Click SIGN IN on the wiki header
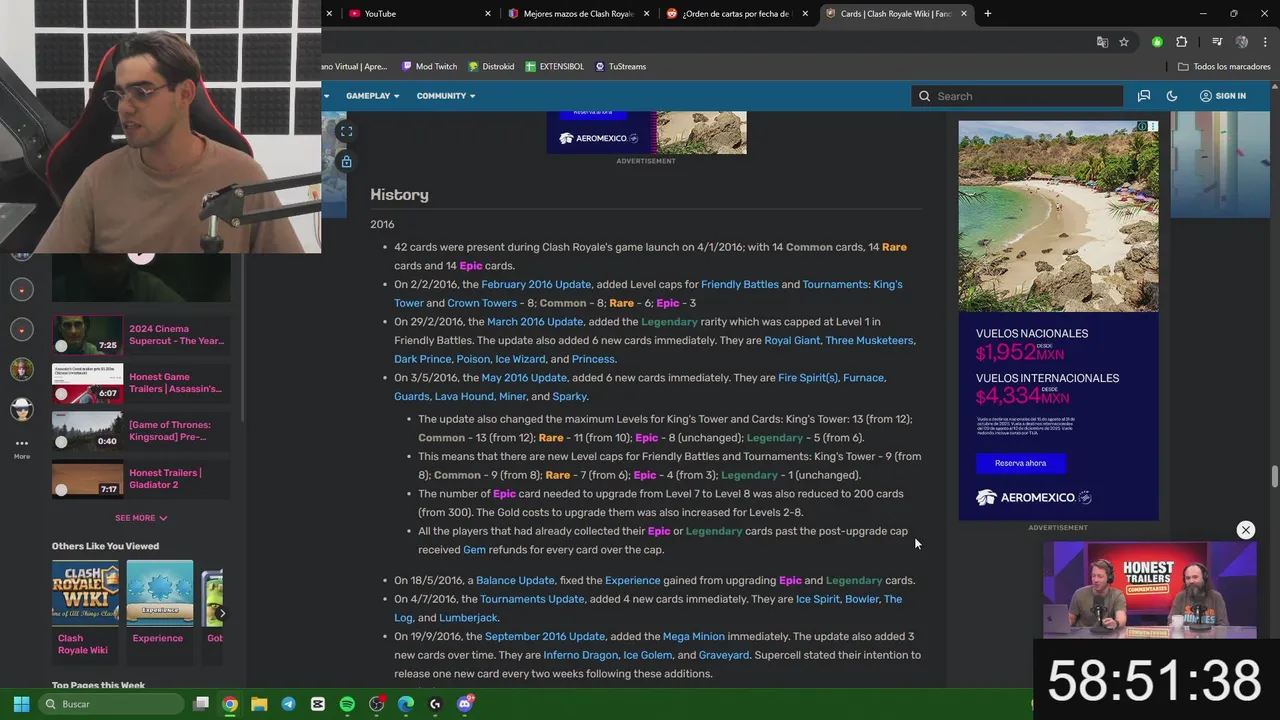This screenshot has width=1280, height=720. [1222, 96]
